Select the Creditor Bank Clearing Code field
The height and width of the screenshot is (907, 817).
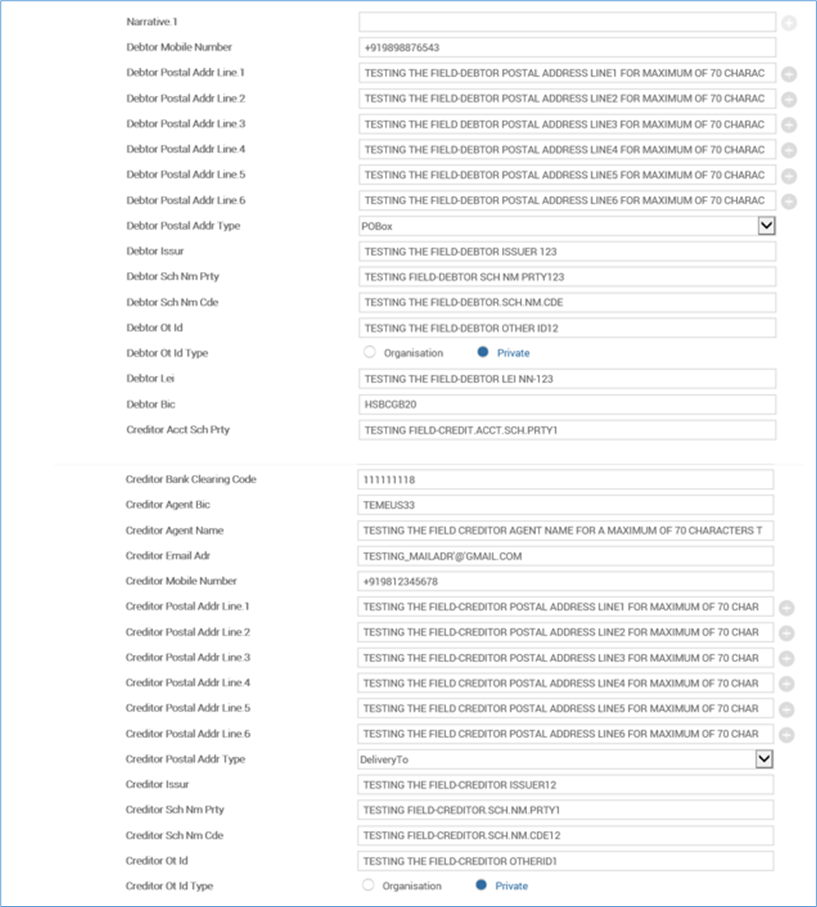[566, 480]
